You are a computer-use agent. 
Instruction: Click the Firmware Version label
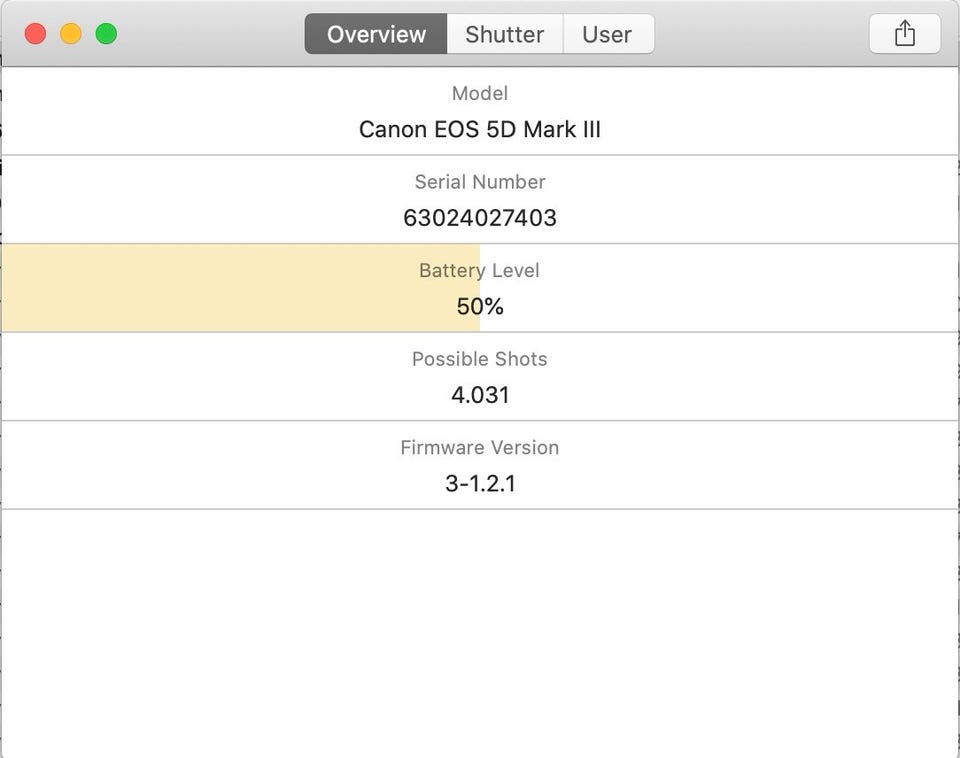(480, 447)
